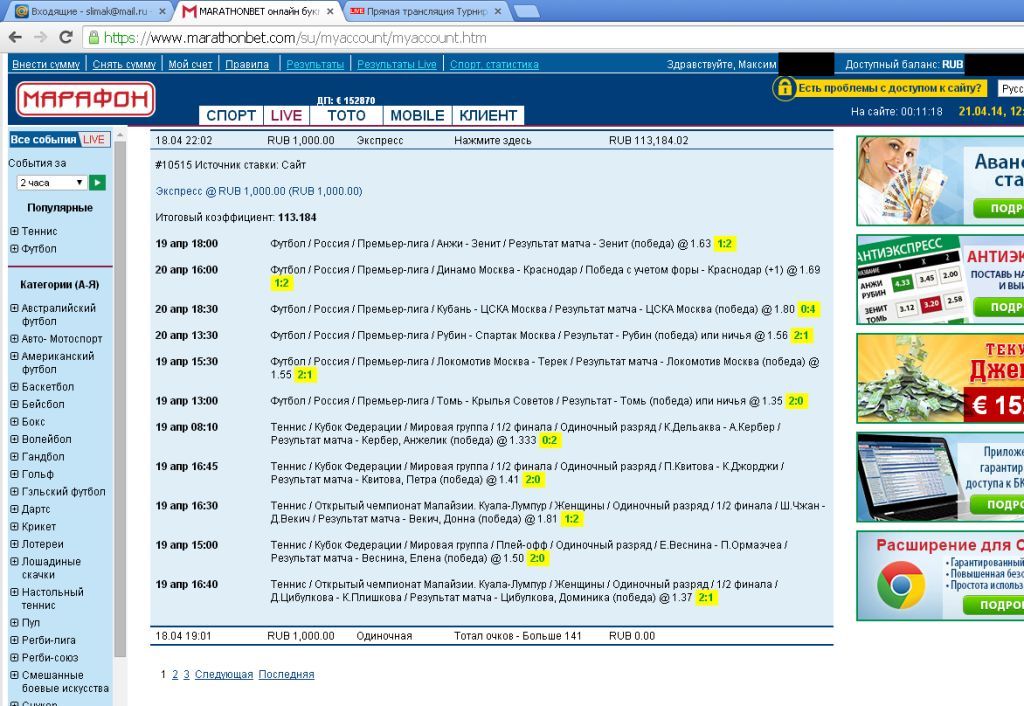Click the Бейсбол category label
Screen dimensions: 1024x706
click(x=42, y=404)
